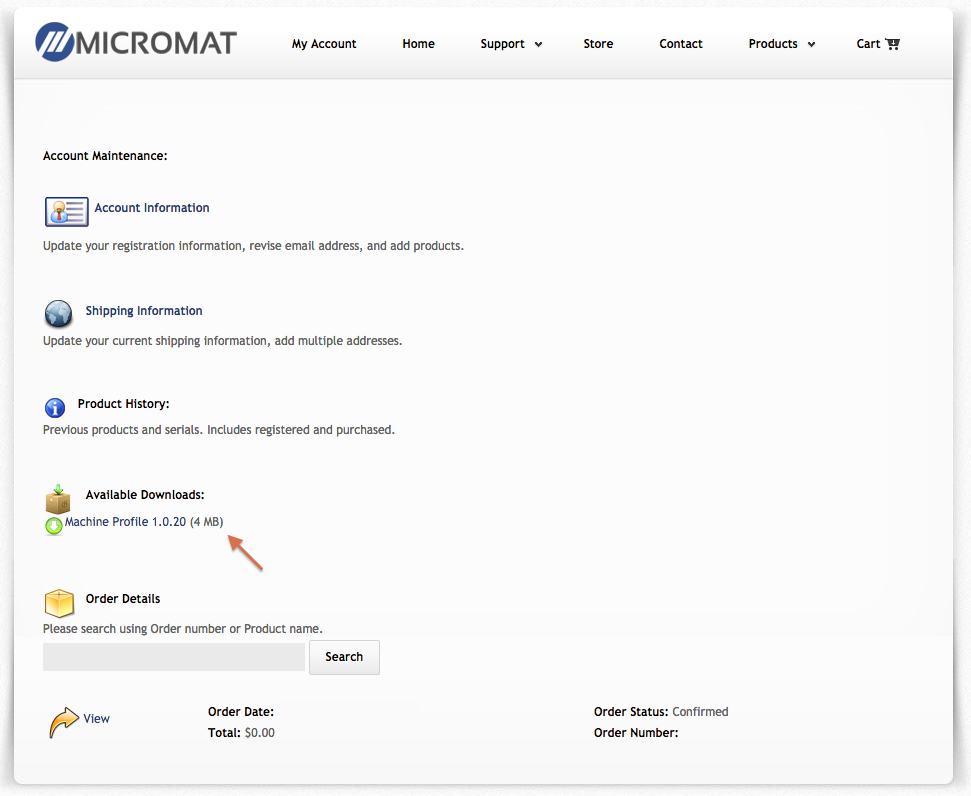Click the Available Downloads box icon

point(58,499)
